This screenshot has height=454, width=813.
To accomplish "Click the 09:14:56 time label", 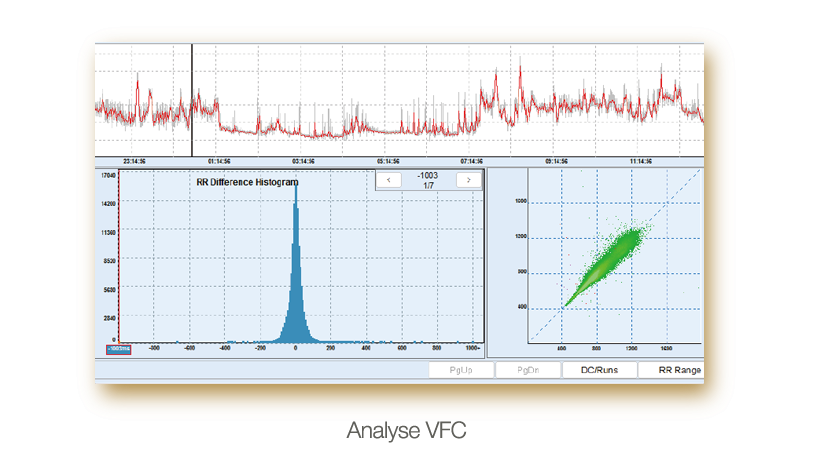I will tap(556, 161).
